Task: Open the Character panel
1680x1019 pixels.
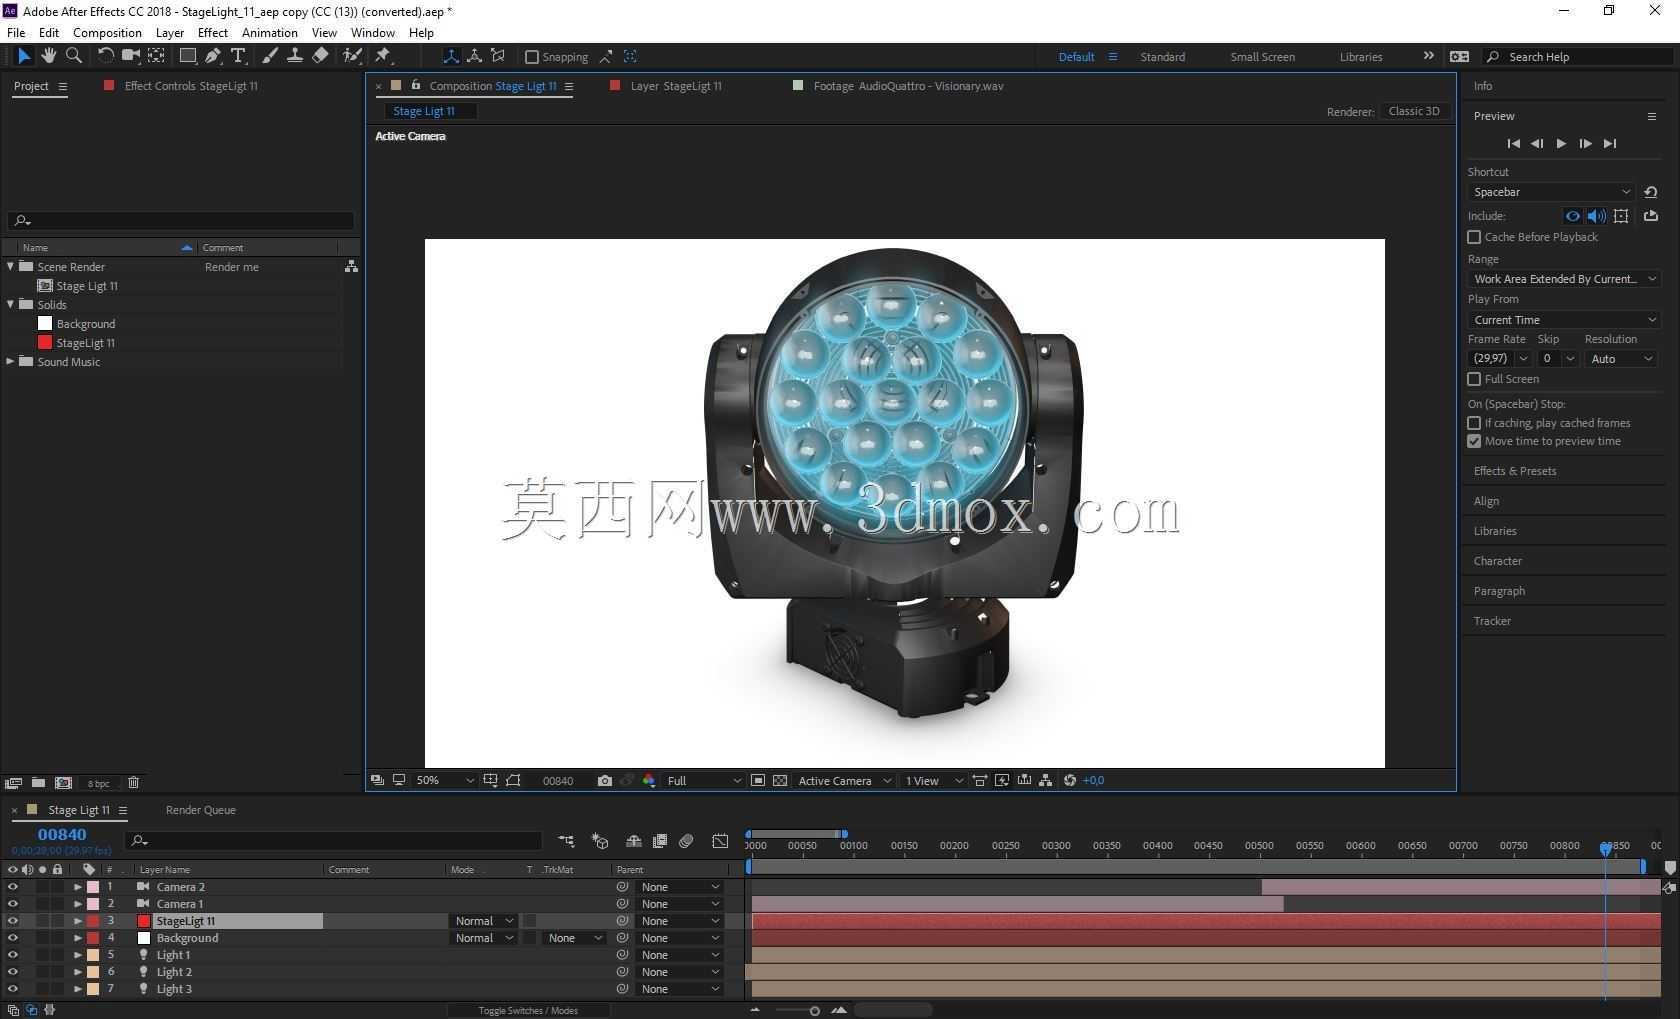Action: point(1497,561)
